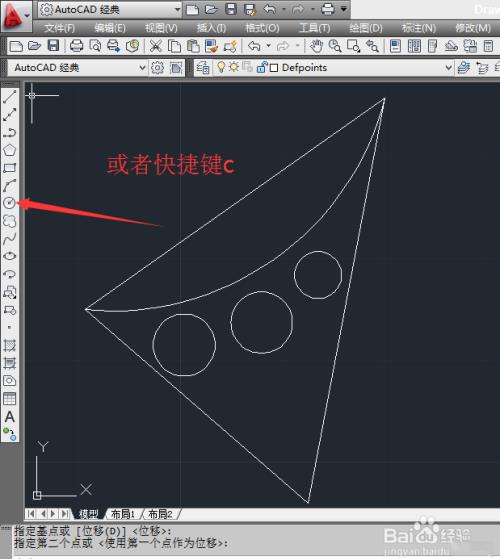Select the Hatch tool
This screenshot has width=500, height=559.
pos(10,345)
